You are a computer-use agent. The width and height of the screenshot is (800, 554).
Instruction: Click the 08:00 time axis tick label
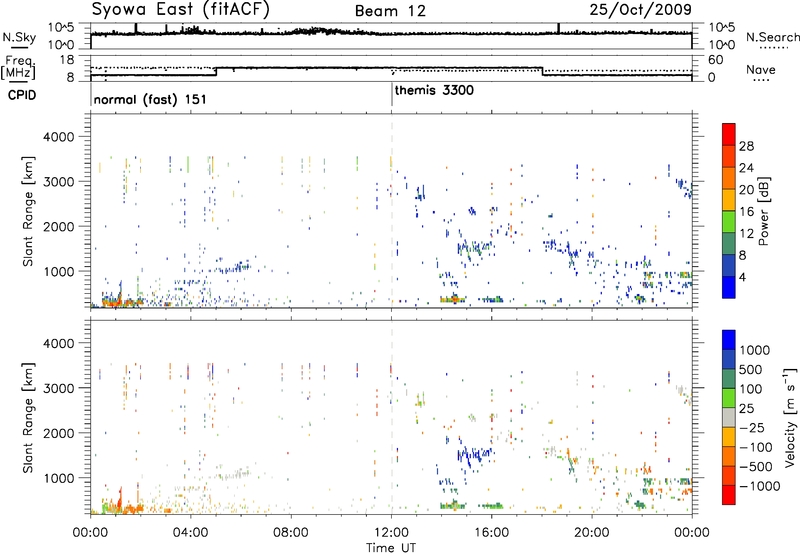[291, 533]
